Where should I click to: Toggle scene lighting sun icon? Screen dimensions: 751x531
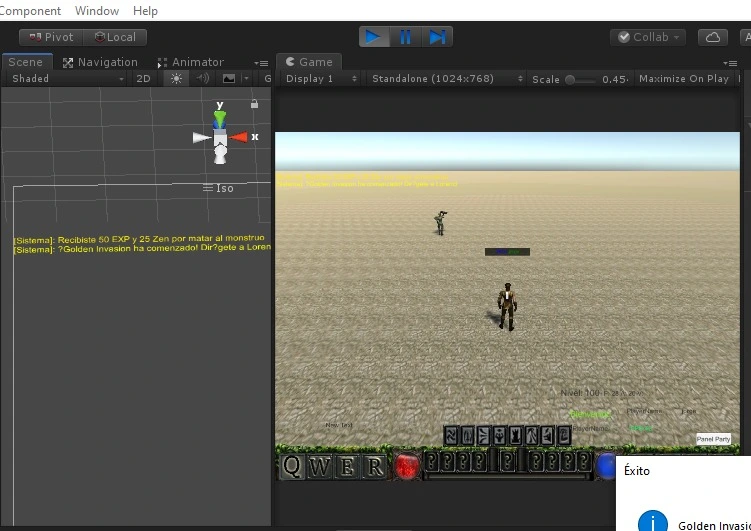(x=176, y=79)
